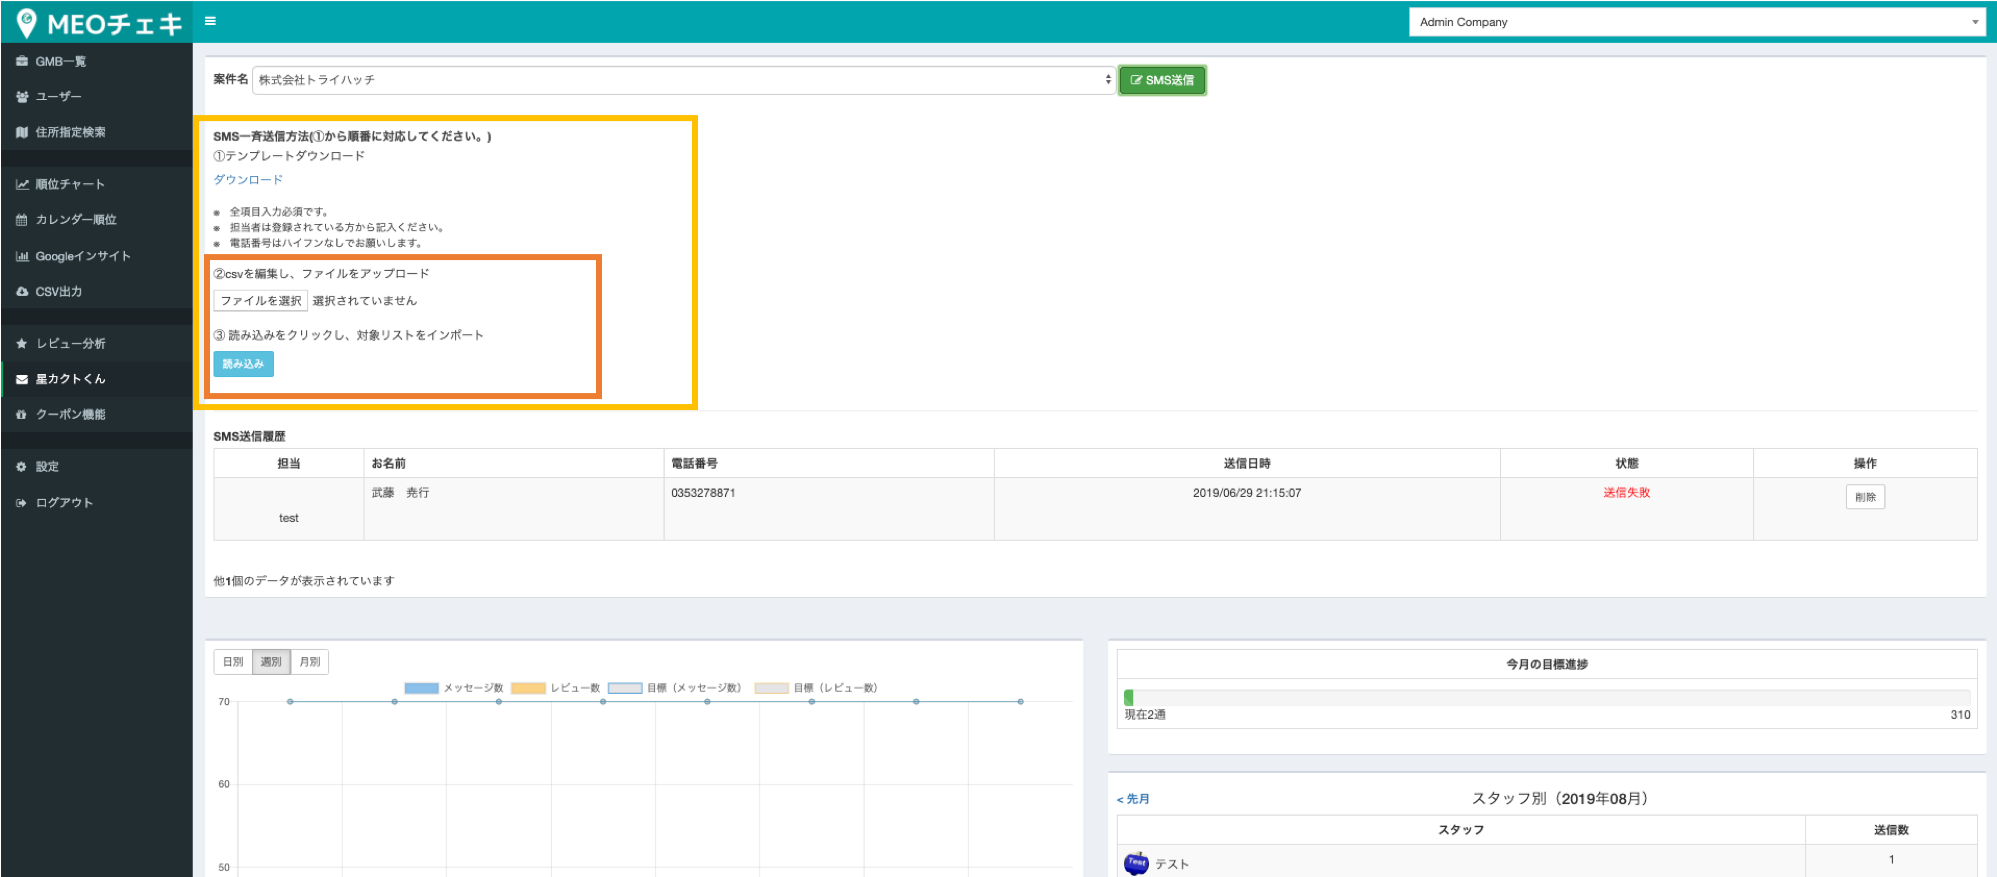1997x877 pixels.
Task: Click the 順位チャート line chart icon
Action: (x=22, y=184)
